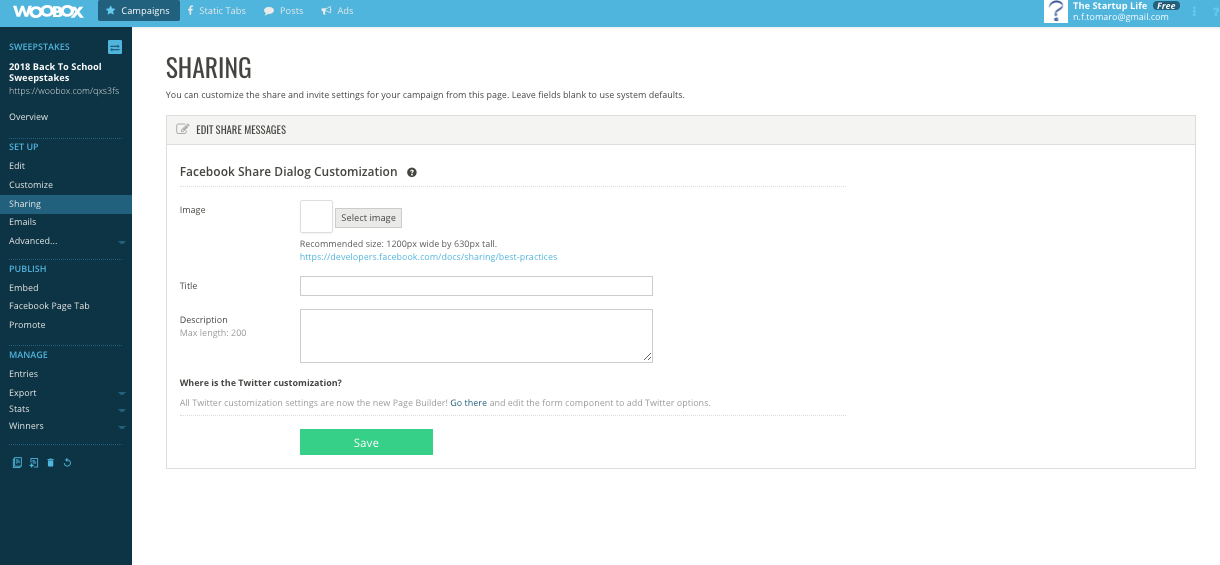Image resolution: width=1220 pixels, height=565 pixels.
Task: Click into the Description text area
Action: (x=476, y=335)
